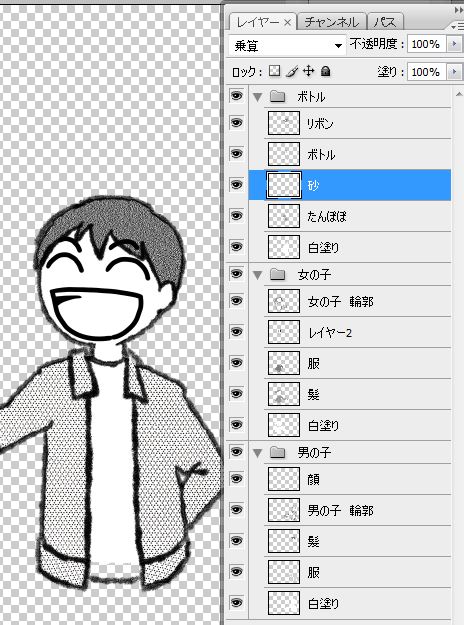Viewport: 464px width, 625px height.
Task: Select 髪 layer in 男の子 group
Action: (314, 541)
